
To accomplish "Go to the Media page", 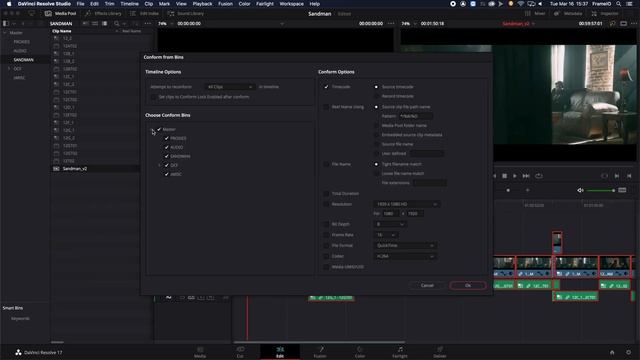I will coord(200,352).
